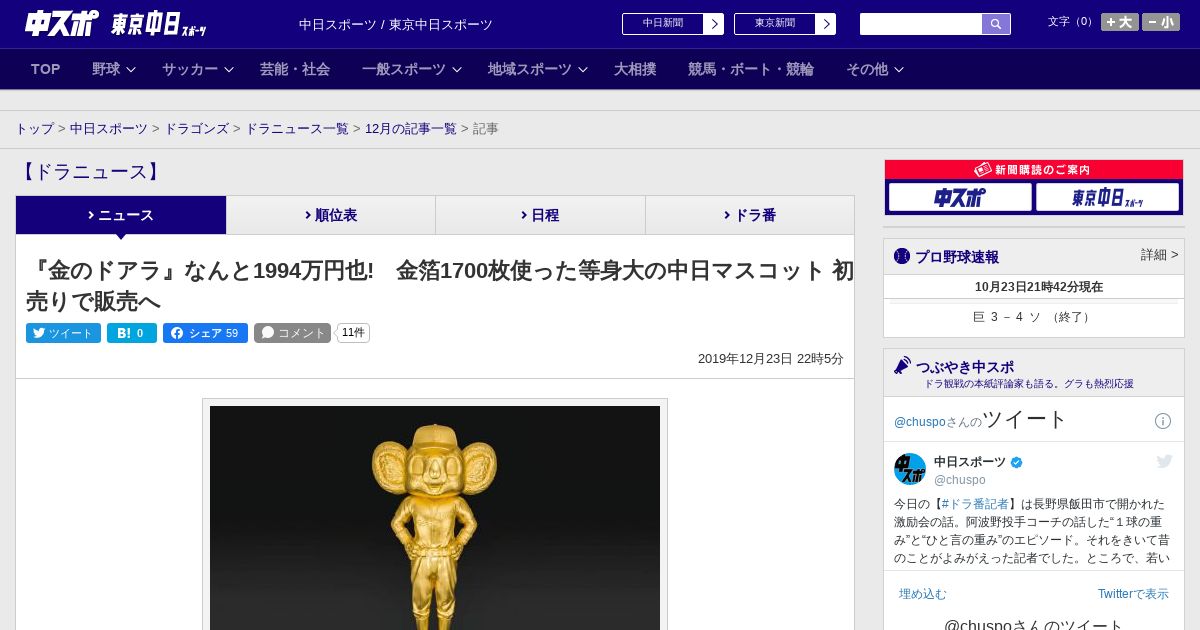Open the プロ野球速報 heading link
Viewport: 1200px width, 630px height.
pos(957,256)
